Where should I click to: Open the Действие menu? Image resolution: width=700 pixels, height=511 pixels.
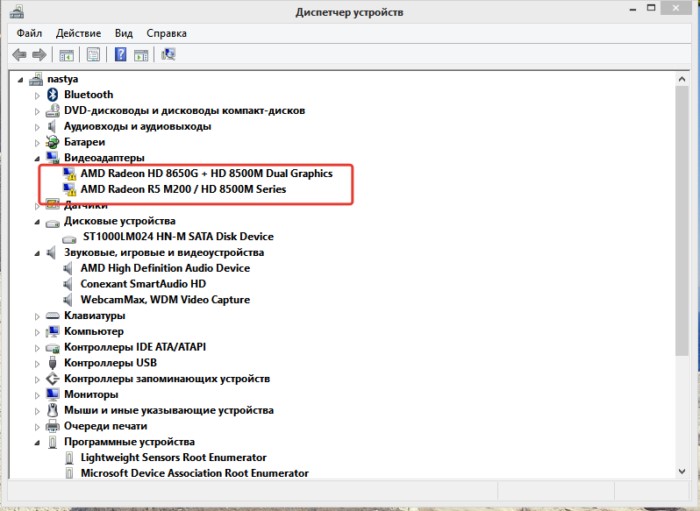click(x=78, y=33)
